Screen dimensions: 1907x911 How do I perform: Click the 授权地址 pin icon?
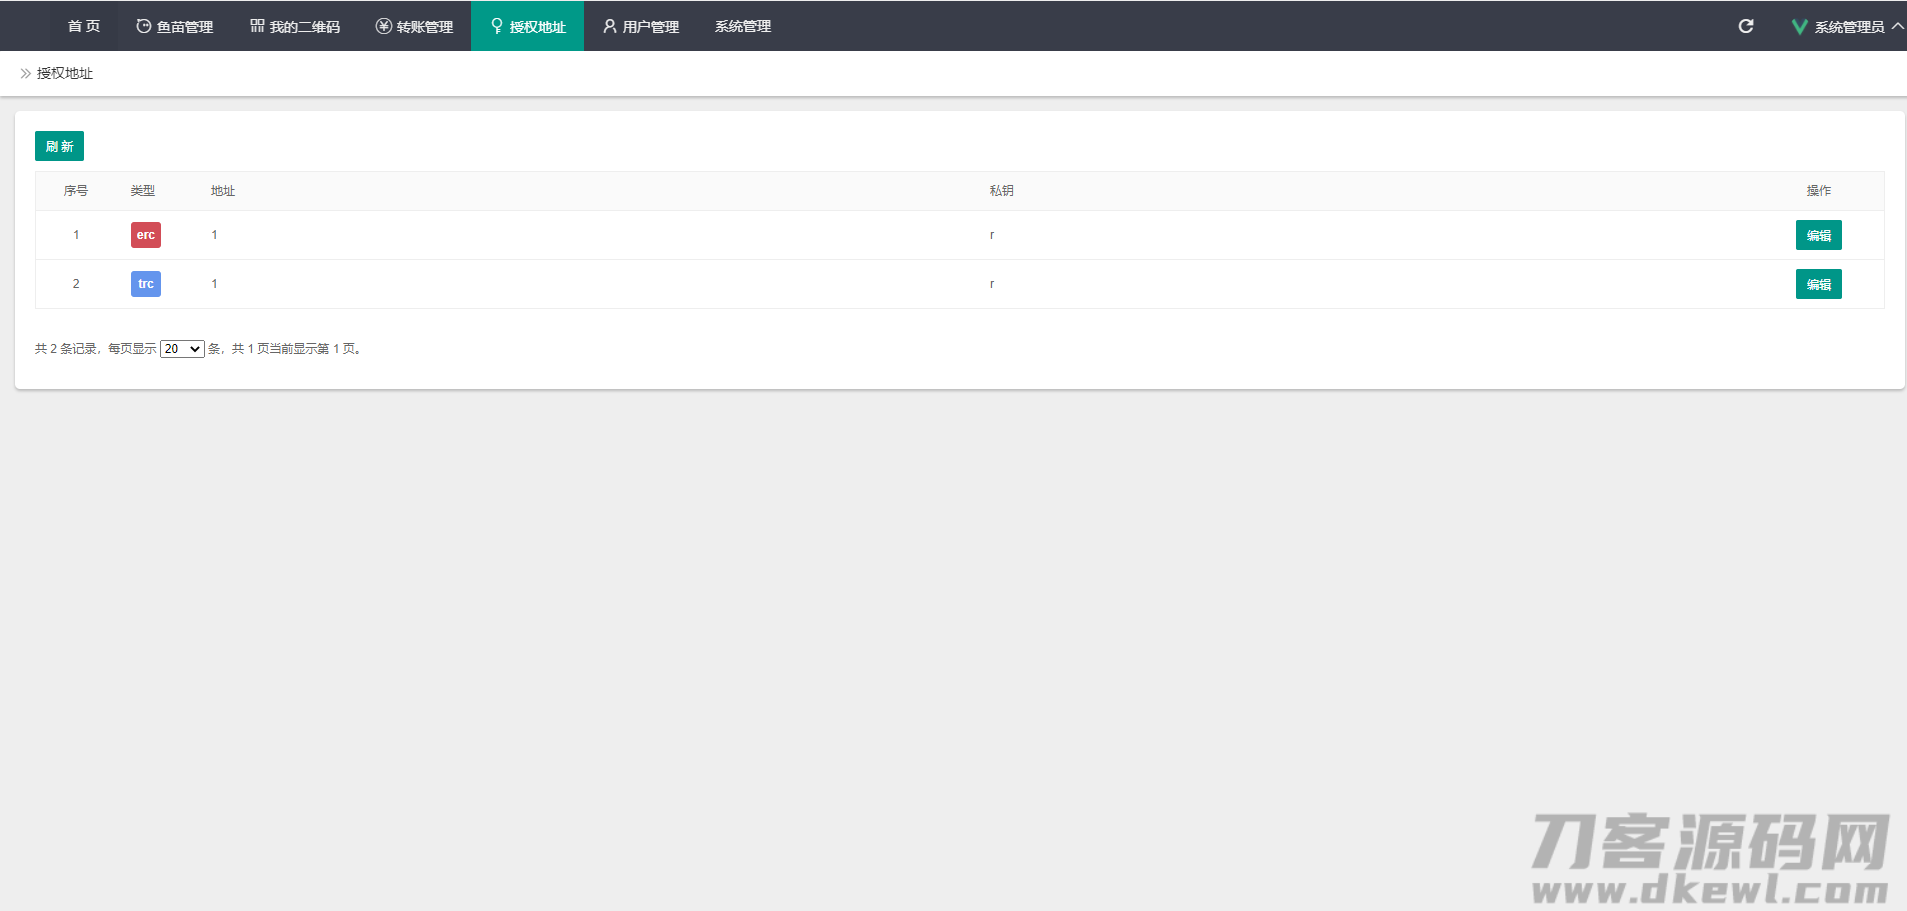point(496,26)
